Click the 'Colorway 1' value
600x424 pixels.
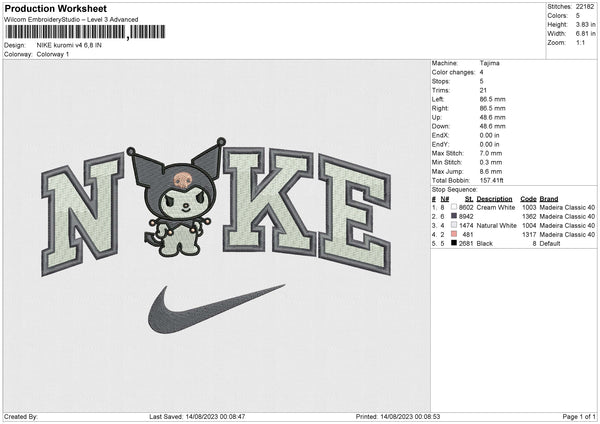tap(53, 54)
